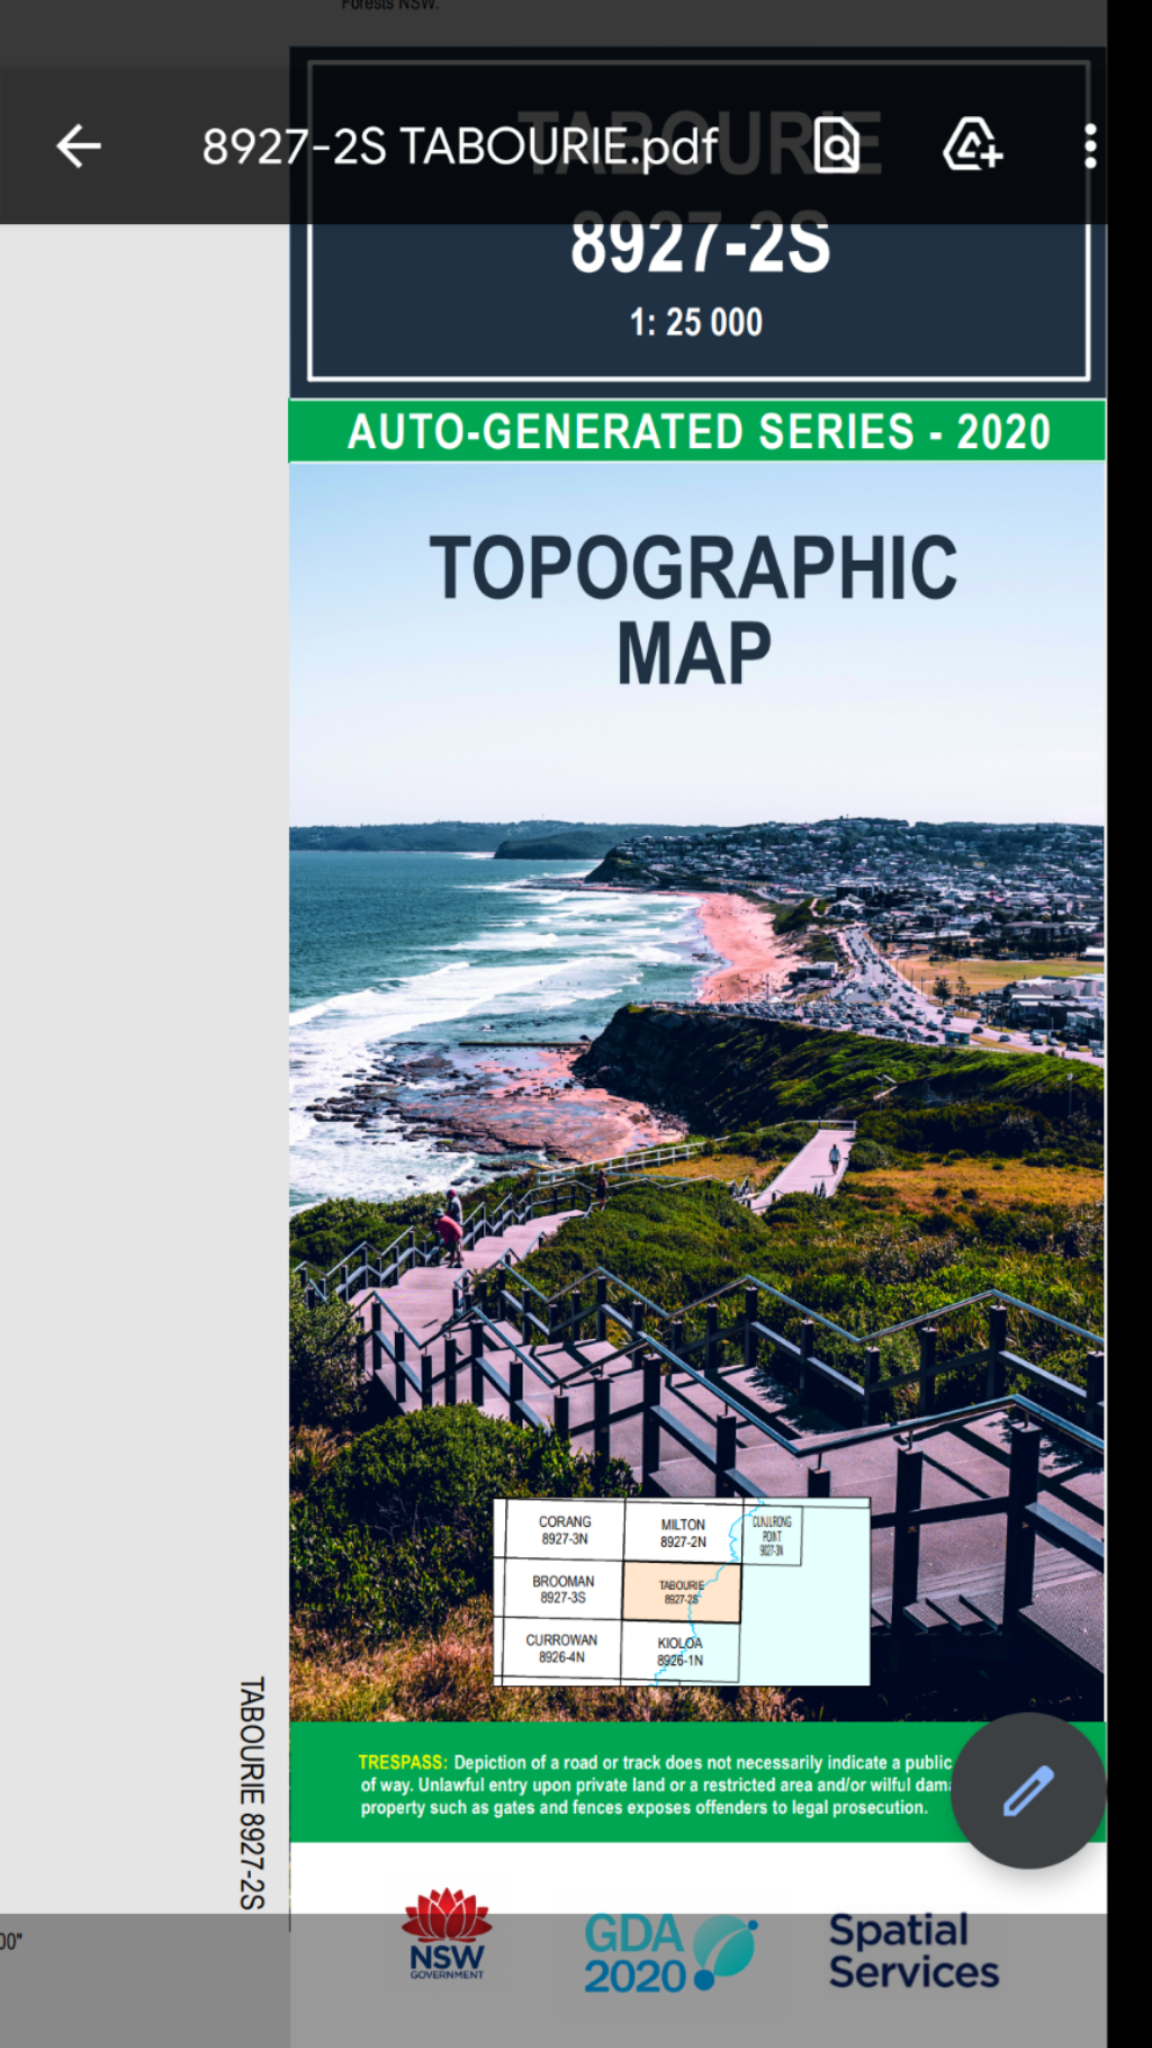
Task: Select the CORANG 8927-3N index cell
Action: (x=564, y=1530)
